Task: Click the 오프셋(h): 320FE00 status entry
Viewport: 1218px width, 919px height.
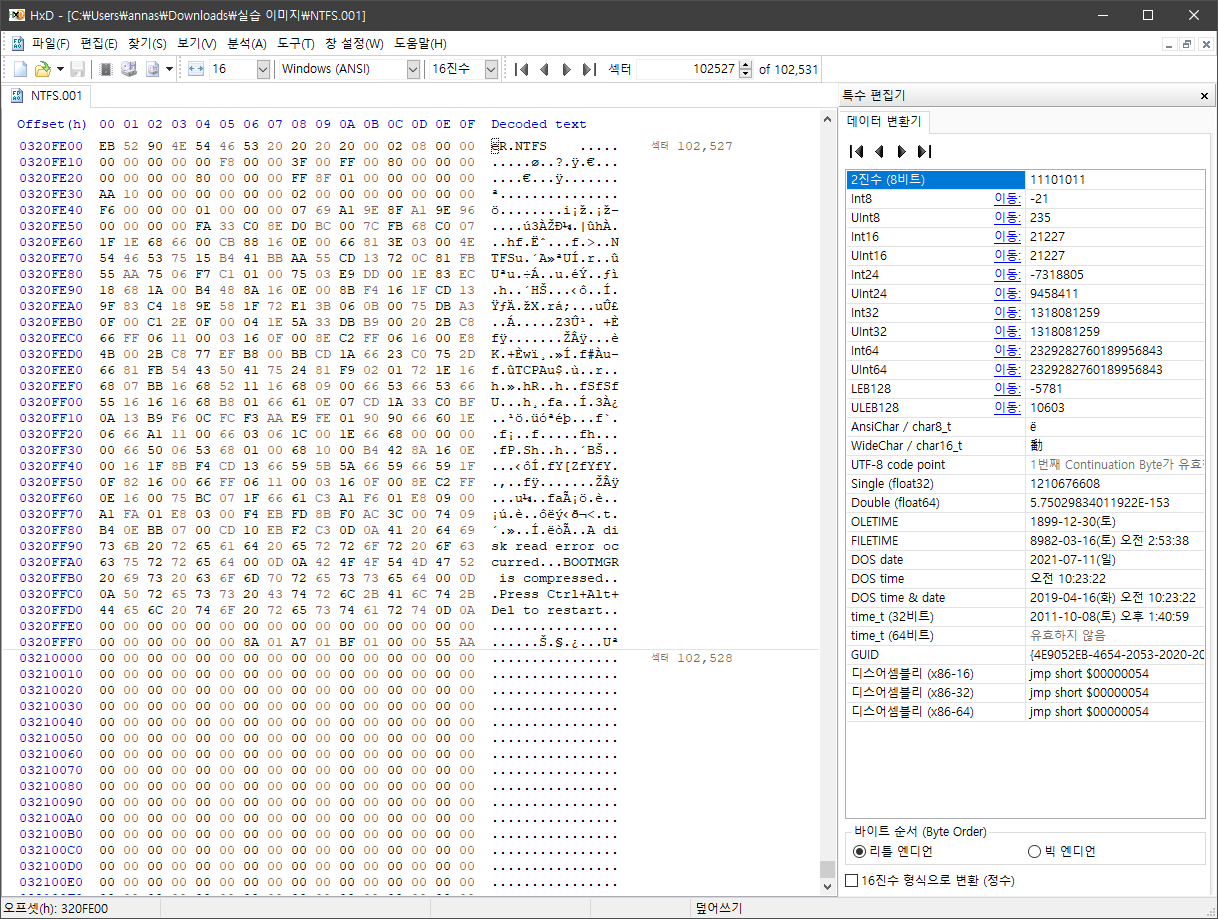Action: coord(55,908)
